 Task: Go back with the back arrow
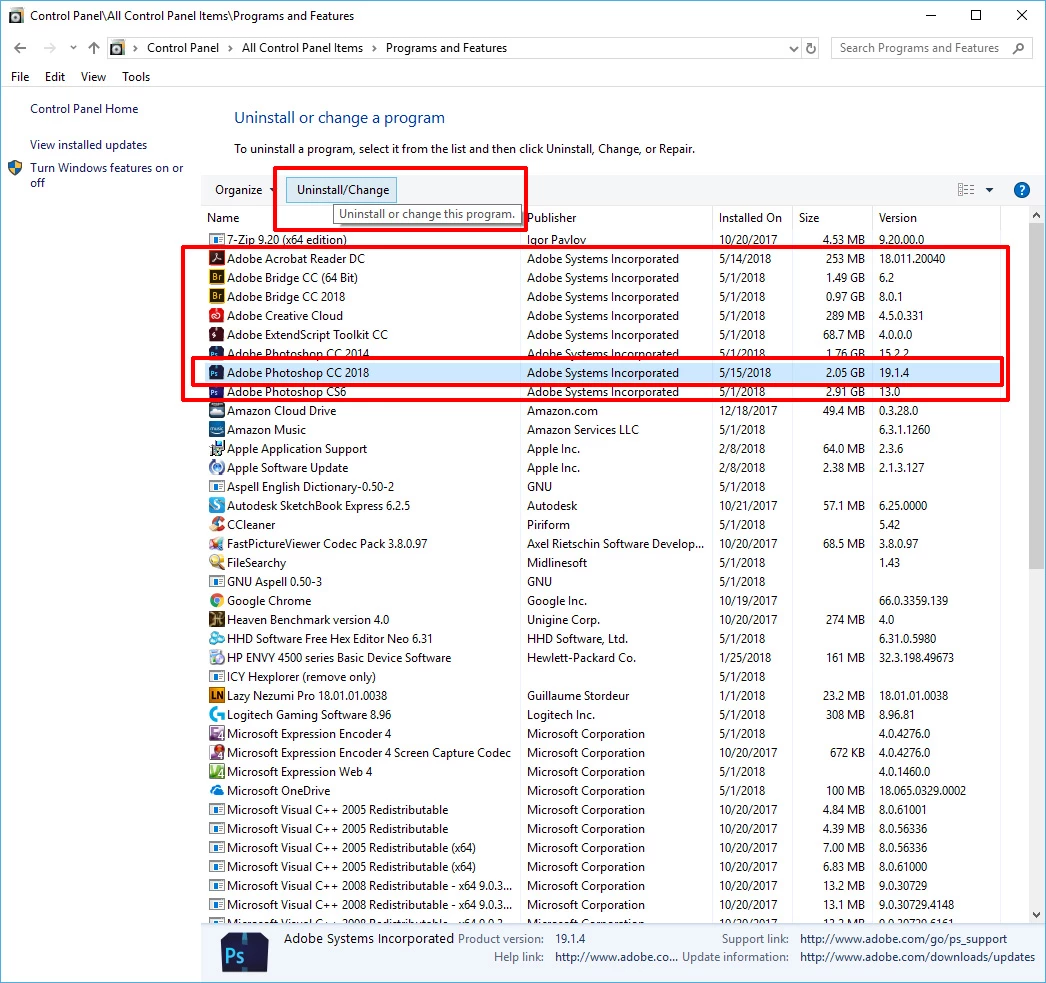(x=20, y=48)
